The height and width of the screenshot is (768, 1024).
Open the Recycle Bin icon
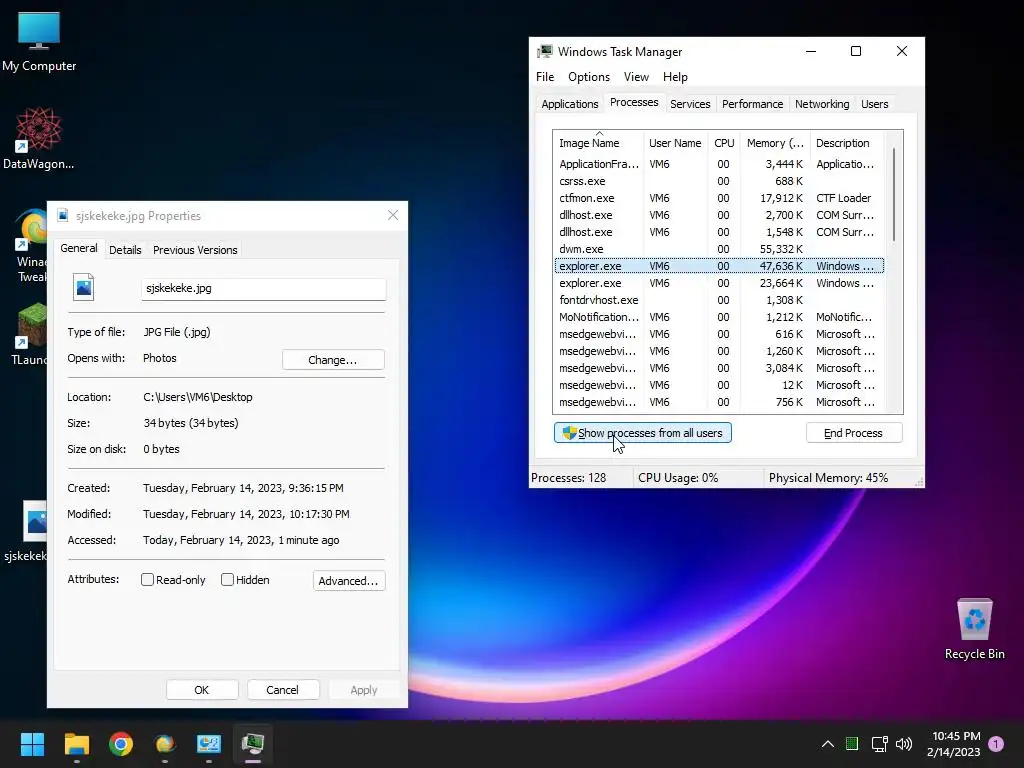click(974, 628)
